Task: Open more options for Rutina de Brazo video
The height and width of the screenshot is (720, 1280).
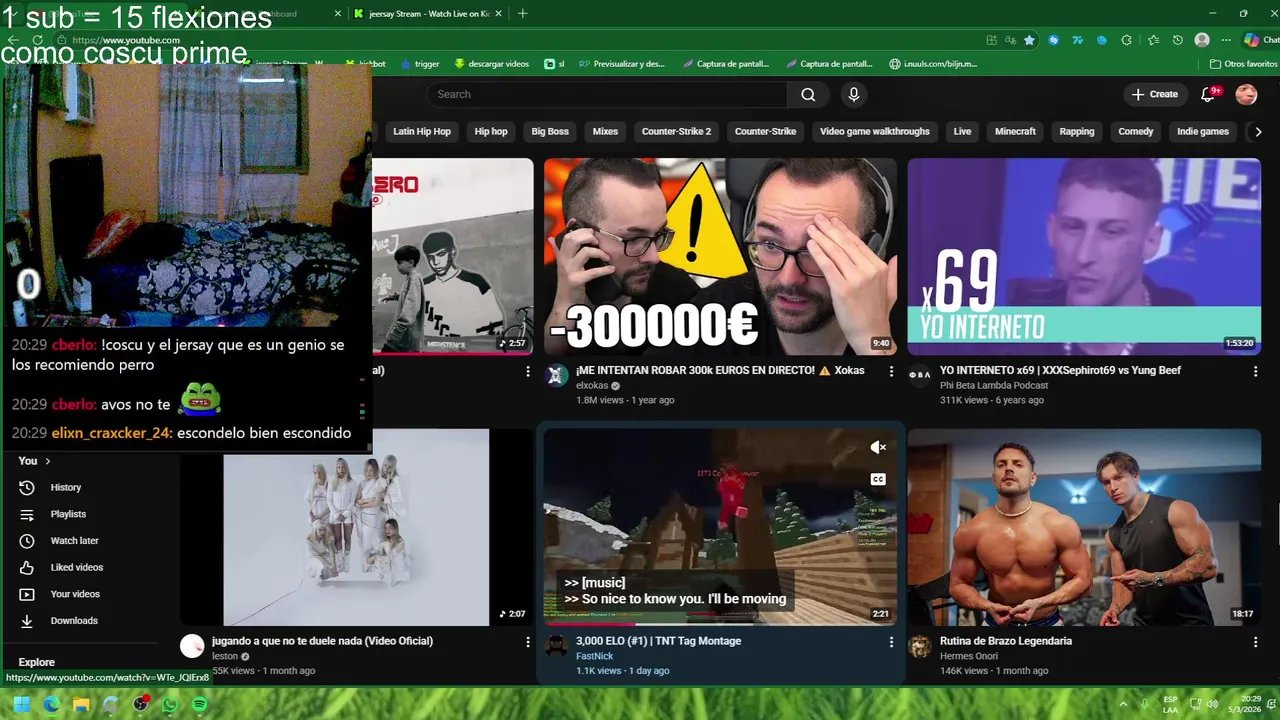Action: 1255,642
